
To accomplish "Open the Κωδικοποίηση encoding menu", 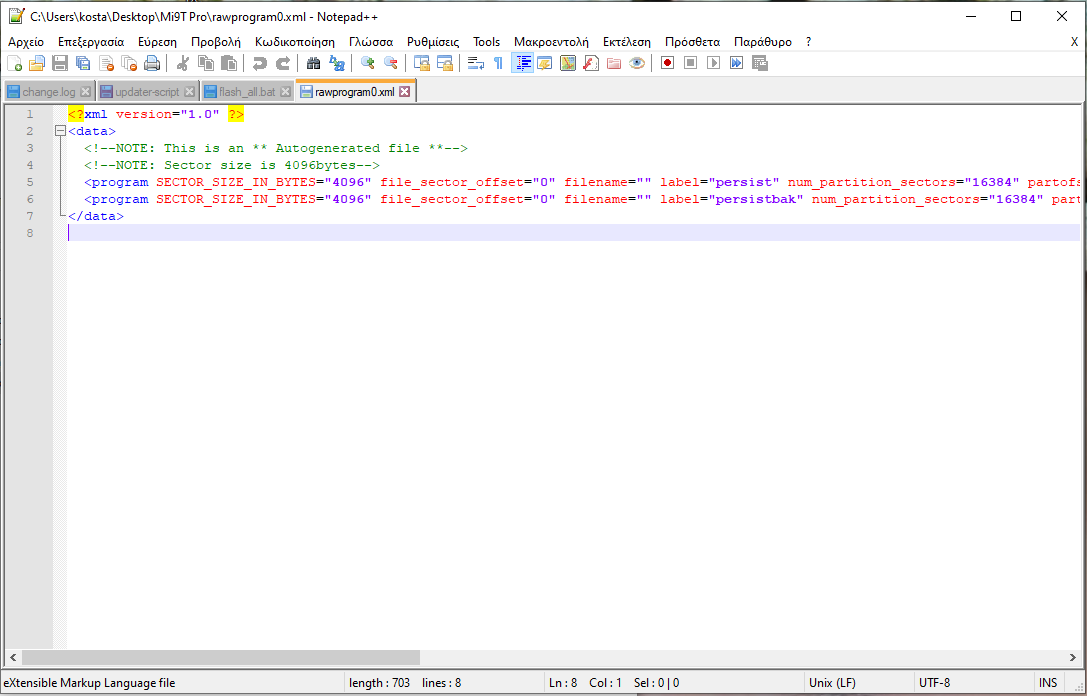I will 294,42.
